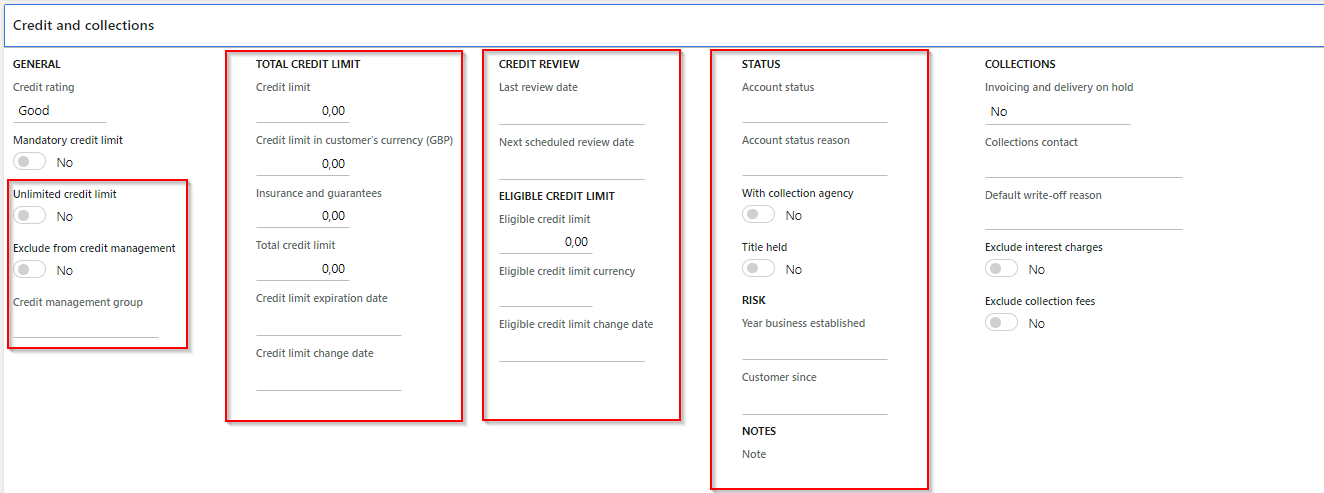Enable the With collection agency toggle

(758, 215)
